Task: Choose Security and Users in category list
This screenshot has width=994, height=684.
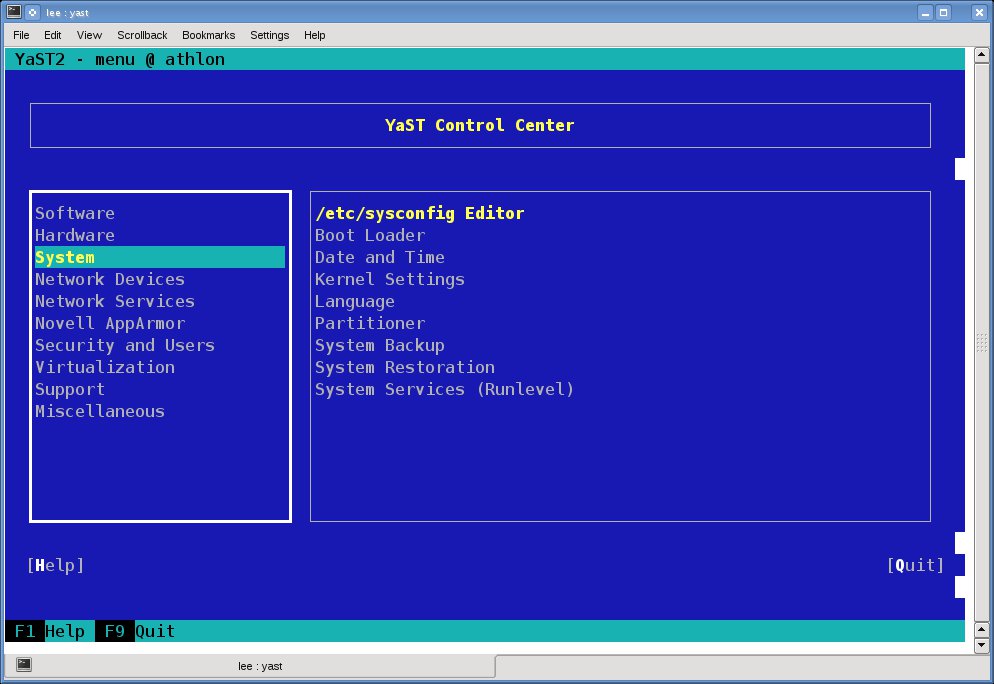Action: click(125, 345)
